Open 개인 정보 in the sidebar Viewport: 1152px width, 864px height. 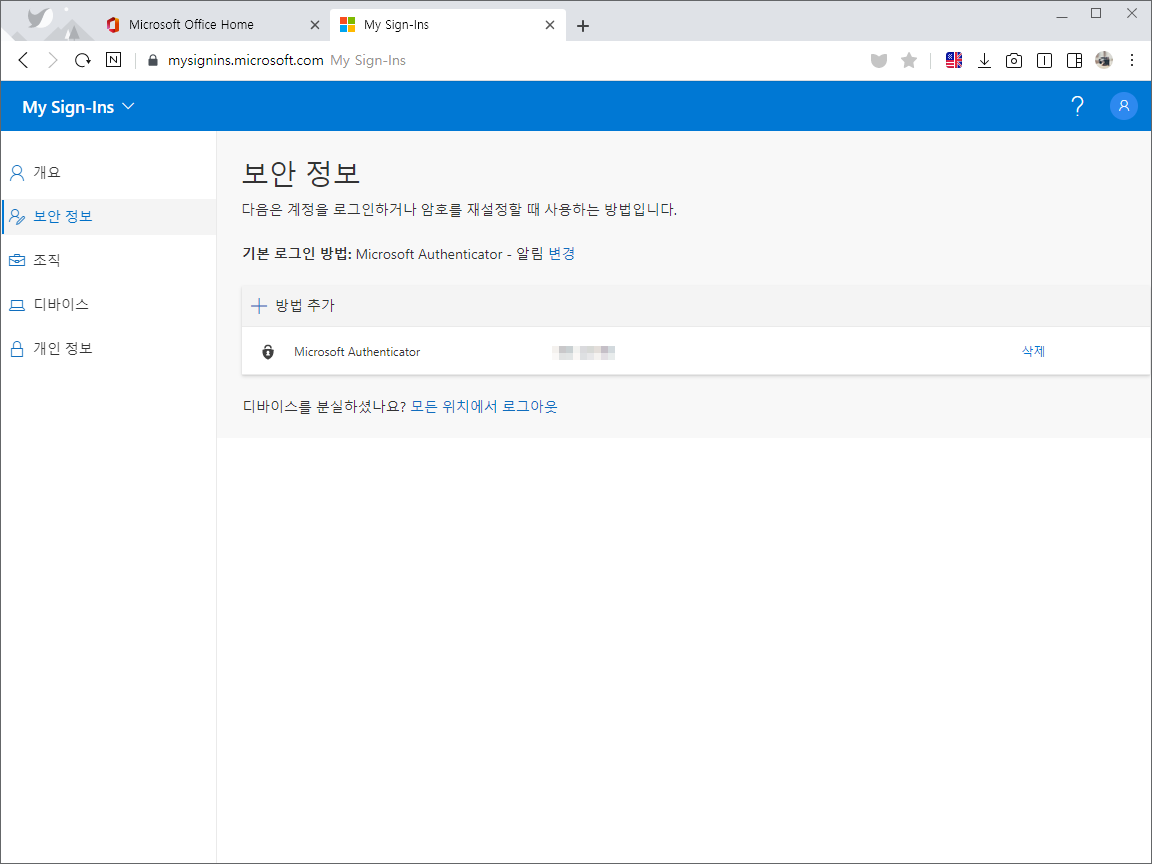[109, 348]
